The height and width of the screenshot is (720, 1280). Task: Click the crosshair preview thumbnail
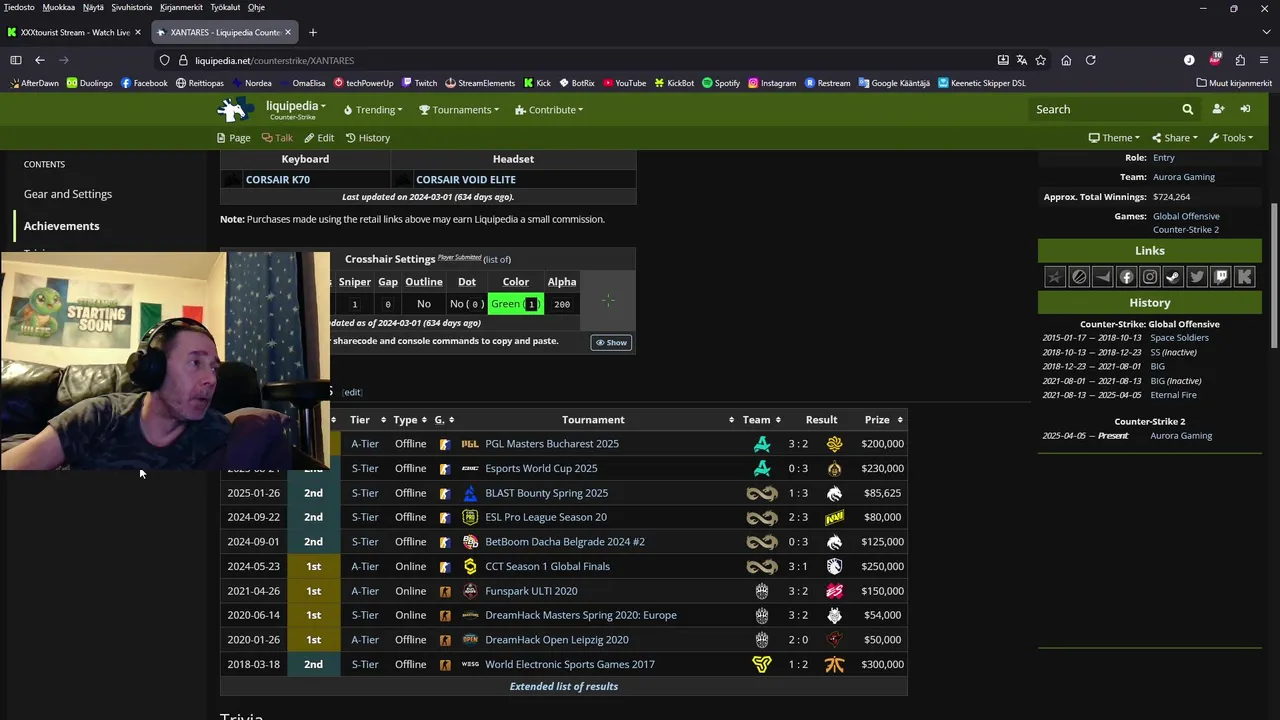point(608,301)
